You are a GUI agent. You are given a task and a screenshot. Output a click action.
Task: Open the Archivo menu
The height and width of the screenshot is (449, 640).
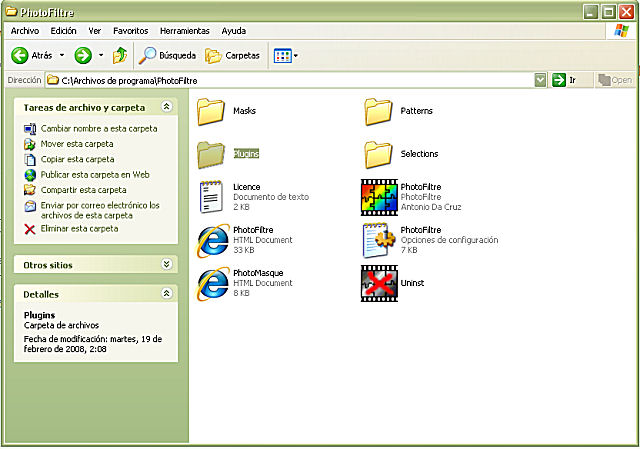point(25,31)
